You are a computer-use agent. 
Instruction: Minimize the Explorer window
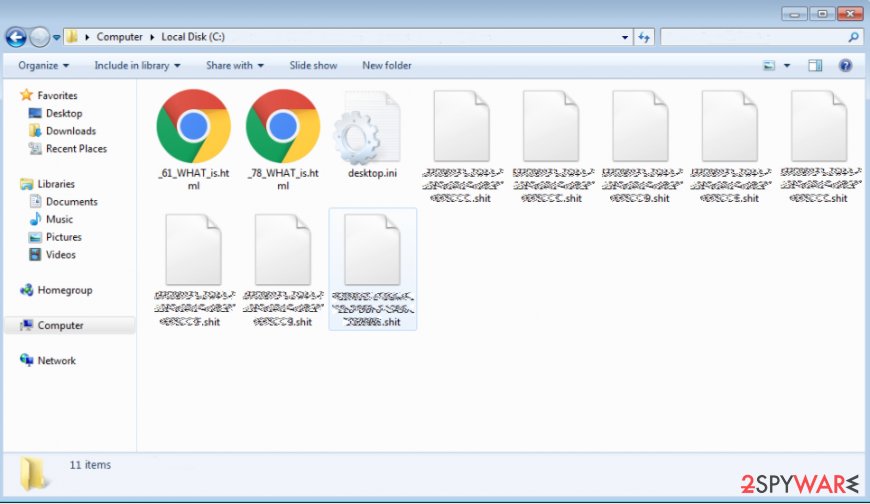click(795, 14)
